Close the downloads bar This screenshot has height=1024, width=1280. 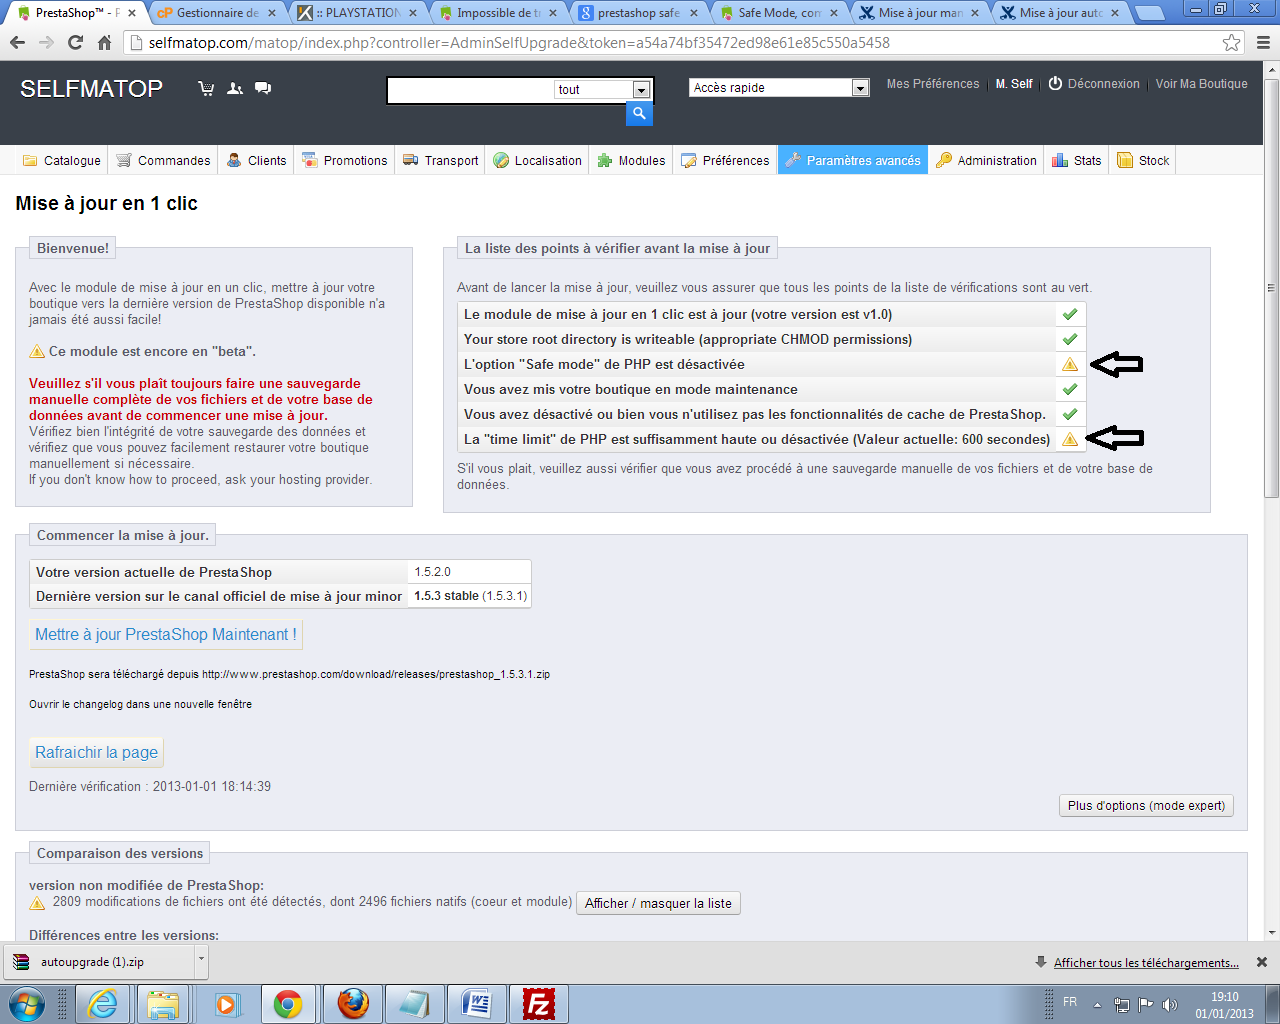[x=1262, y=962]
